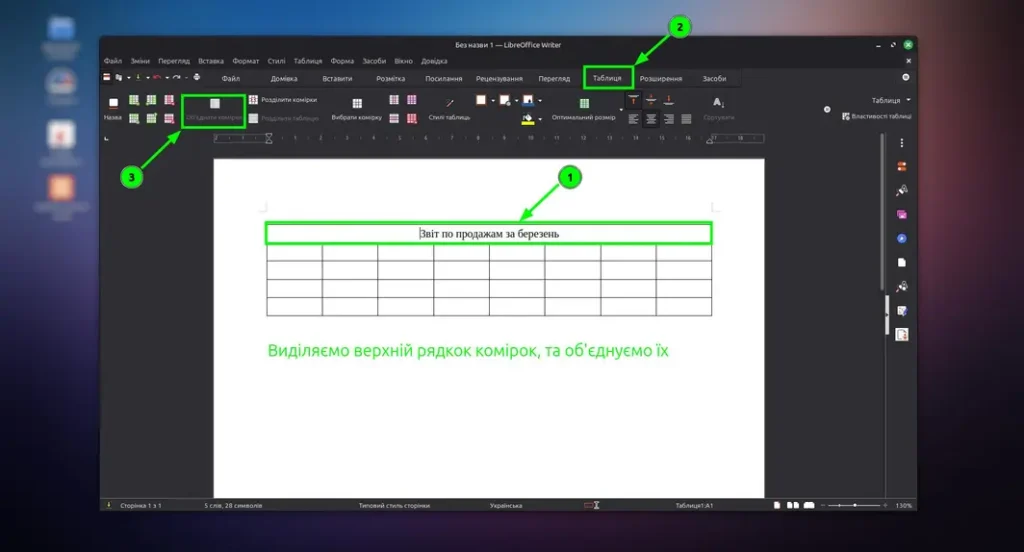Image resolution: width=1024 pixels, height=552 pixels.
Task: Click the Назва caption icon in ribbon
Action: click(x=113, y=103)
